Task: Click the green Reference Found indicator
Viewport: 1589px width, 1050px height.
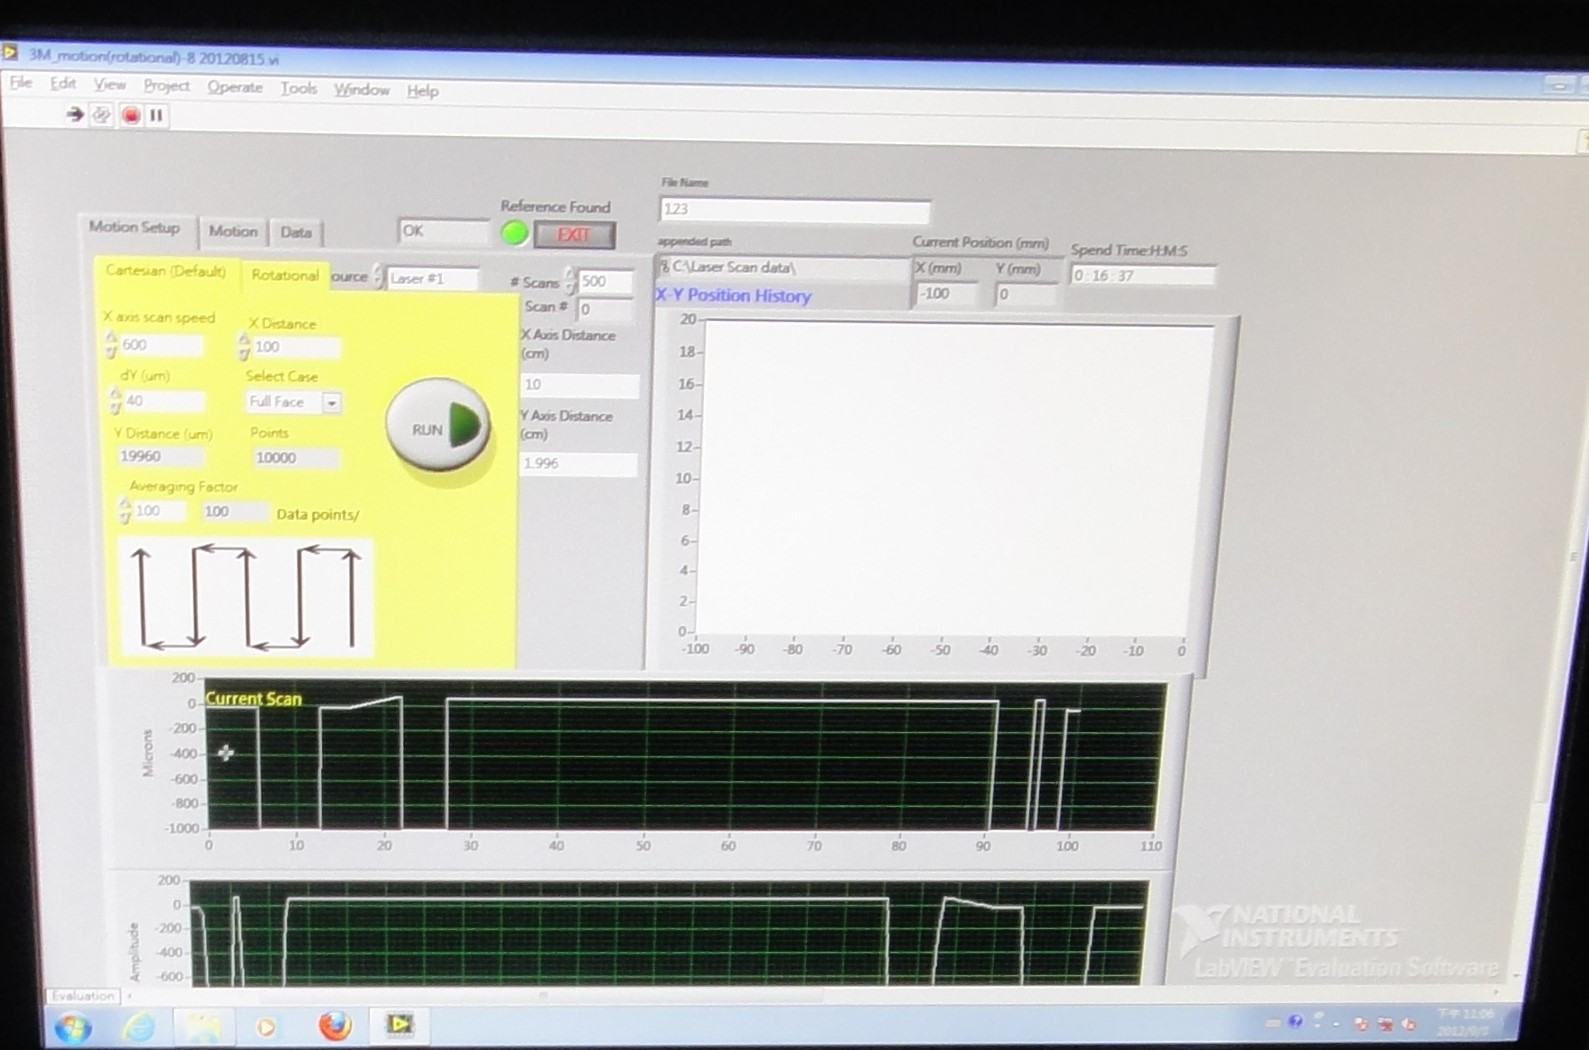Action: 514,234
